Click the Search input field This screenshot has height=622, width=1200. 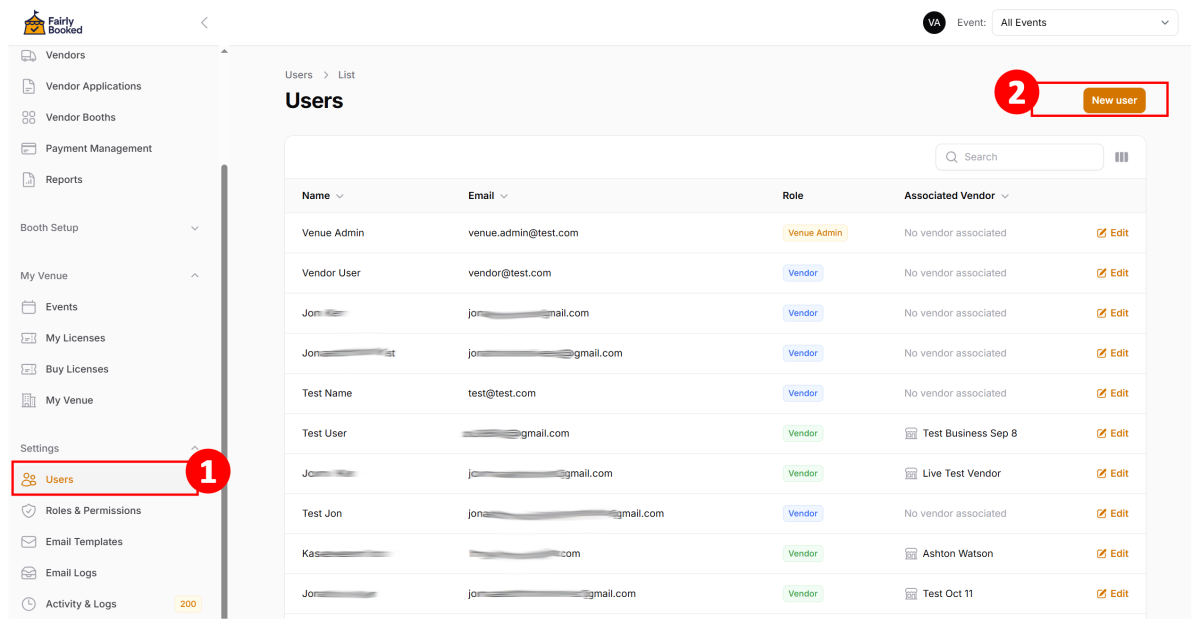(x=1028, y=157)
